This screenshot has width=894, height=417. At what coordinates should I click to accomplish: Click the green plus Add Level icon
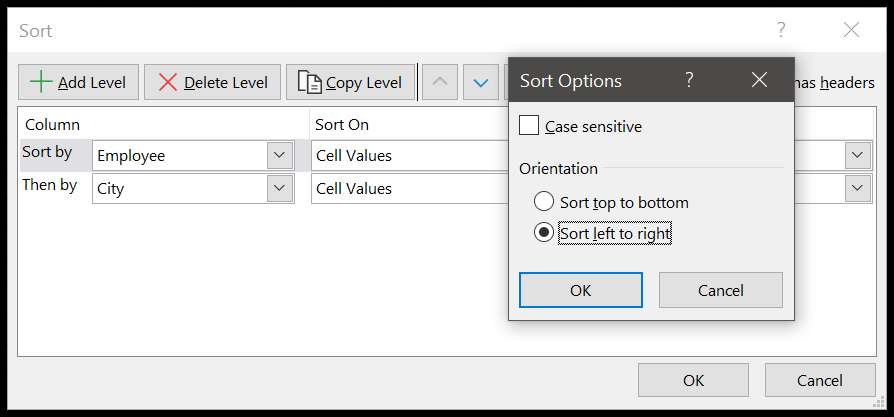(41, 82)
